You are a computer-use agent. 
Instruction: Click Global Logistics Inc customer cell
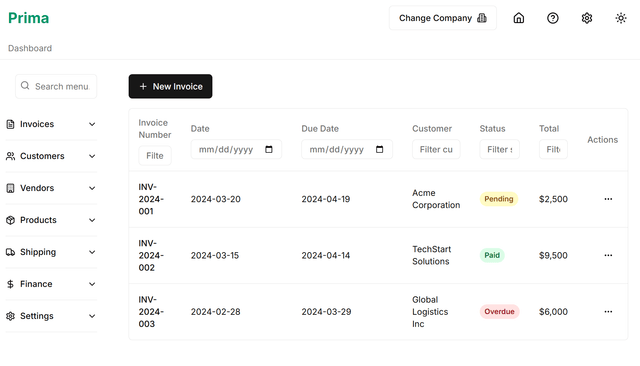[x=430, y=312]
